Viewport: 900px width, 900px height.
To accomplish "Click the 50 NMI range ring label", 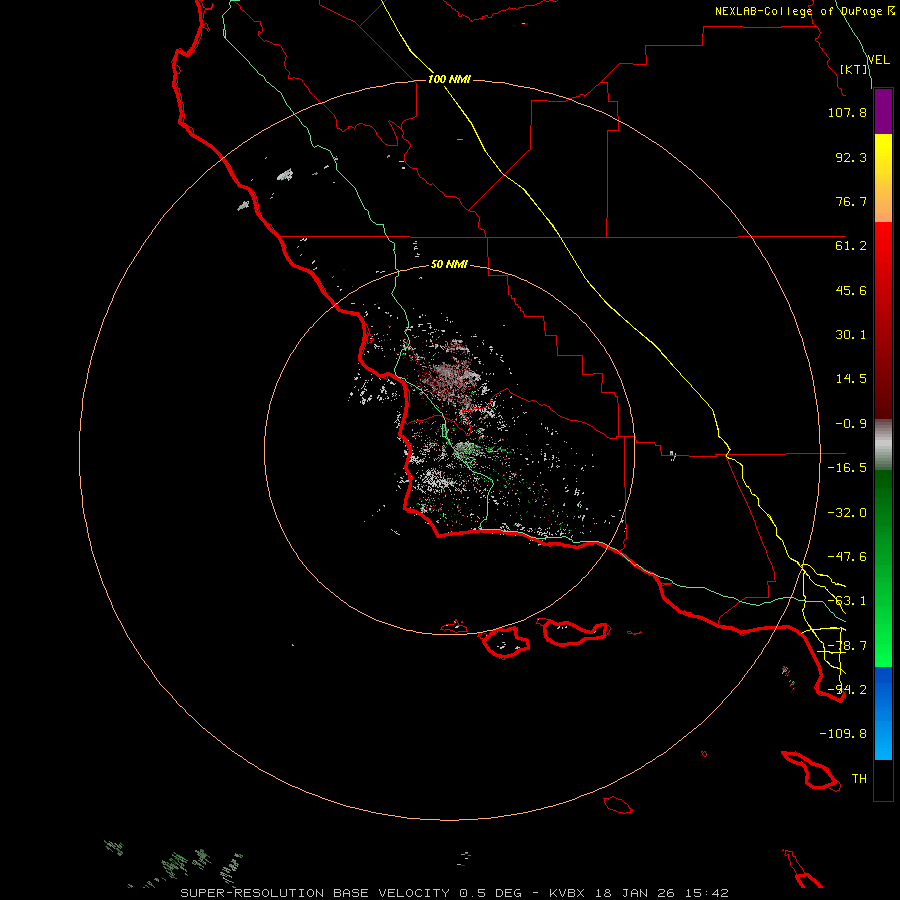I will point(449,265).
